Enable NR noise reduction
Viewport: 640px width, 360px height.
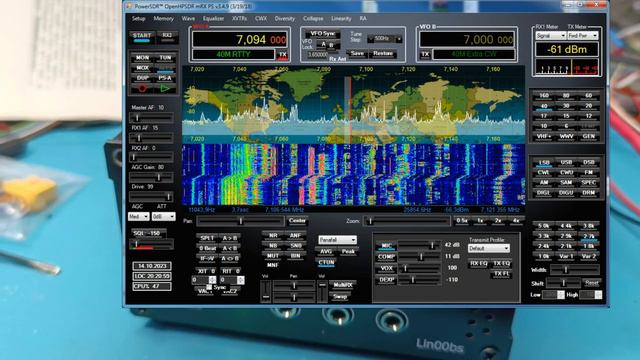273,236
